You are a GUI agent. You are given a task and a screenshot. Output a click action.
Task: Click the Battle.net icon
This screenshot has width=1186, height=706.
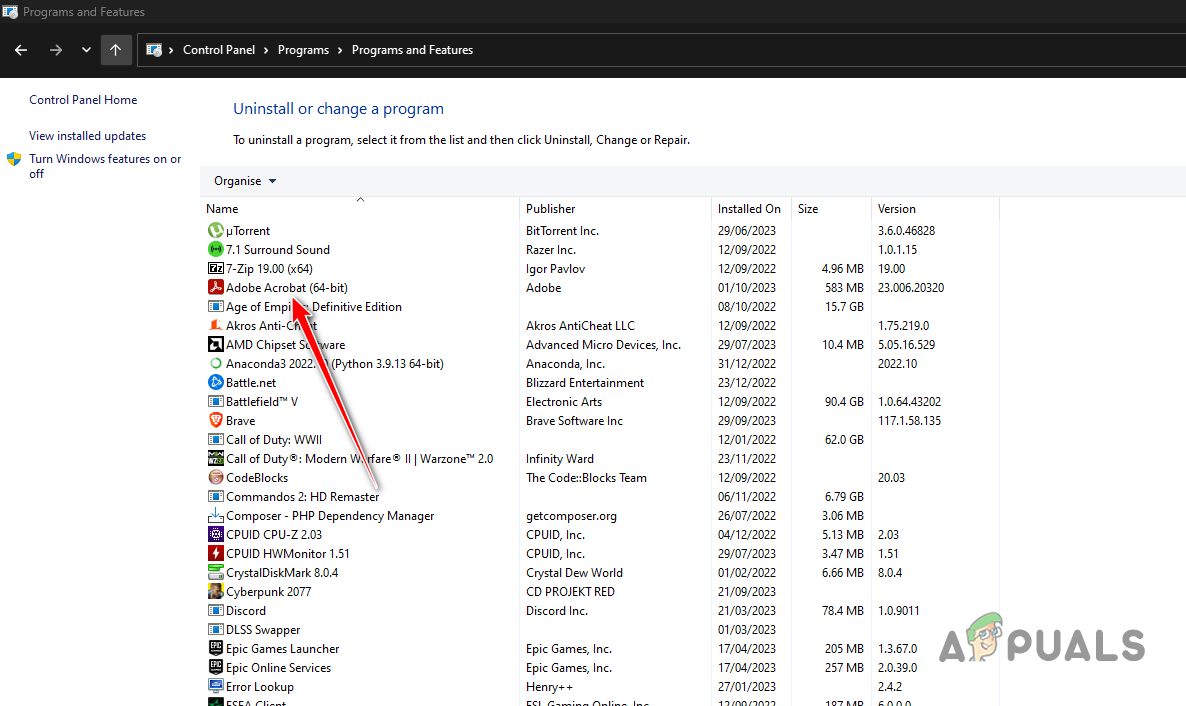[x=216, y=382]
